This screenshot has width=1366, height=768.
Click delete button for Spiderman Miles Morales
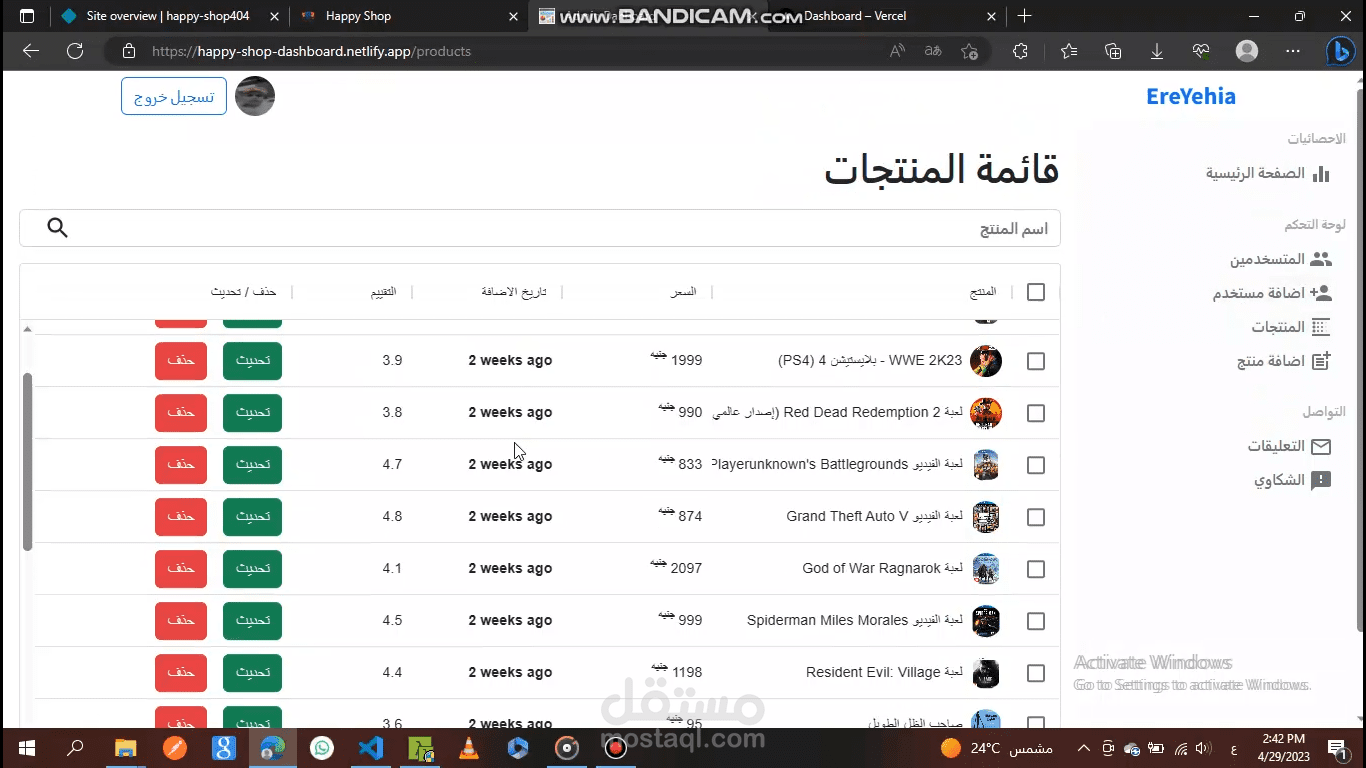(x=181, y=621)
